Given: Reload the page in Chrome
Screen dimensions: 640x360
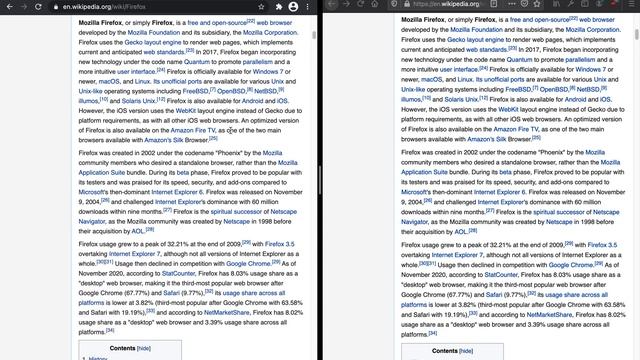Looking at the screenshot, I should [38, 7].
